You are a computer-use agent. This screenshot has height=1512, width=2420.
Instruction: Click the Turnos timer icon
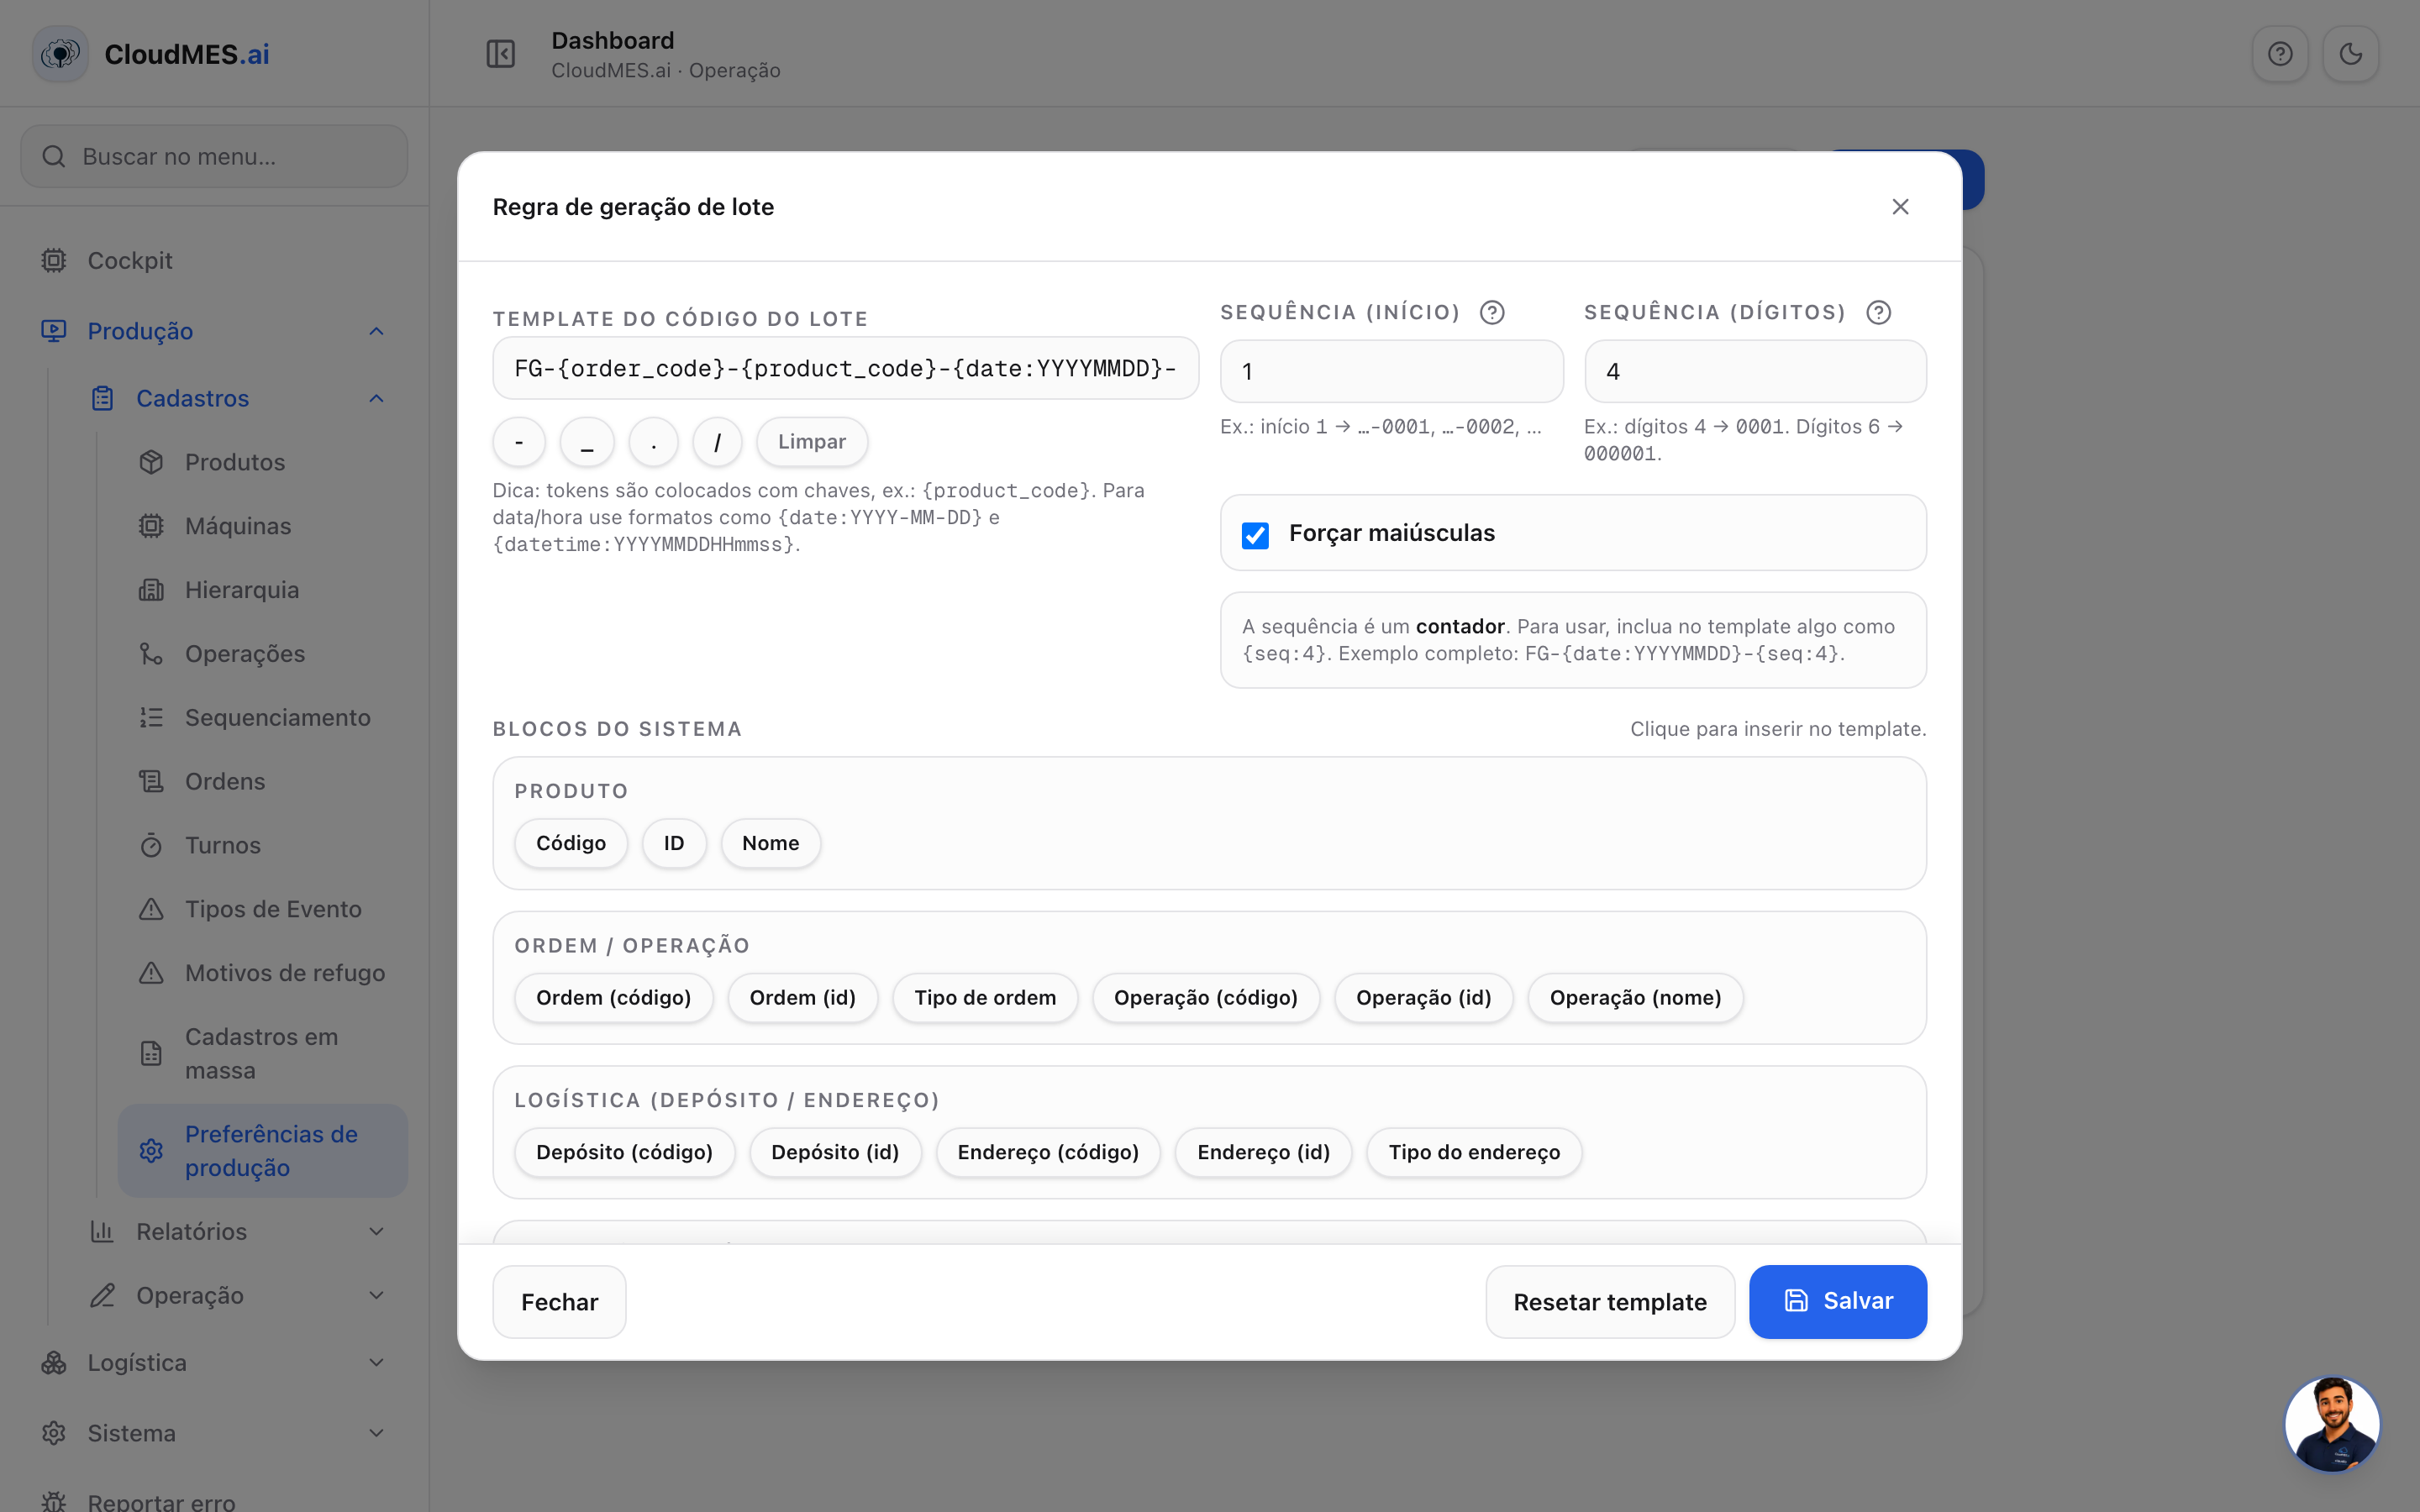[151, 846]
